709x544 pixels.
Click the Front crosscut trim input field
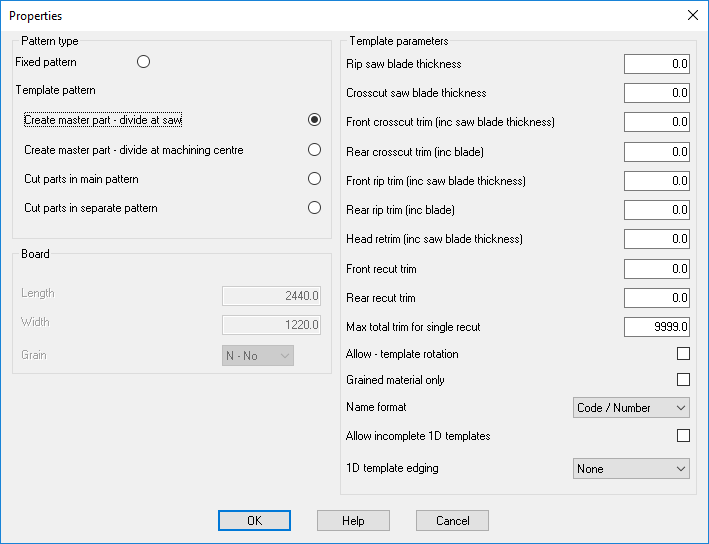coord(657,122)
